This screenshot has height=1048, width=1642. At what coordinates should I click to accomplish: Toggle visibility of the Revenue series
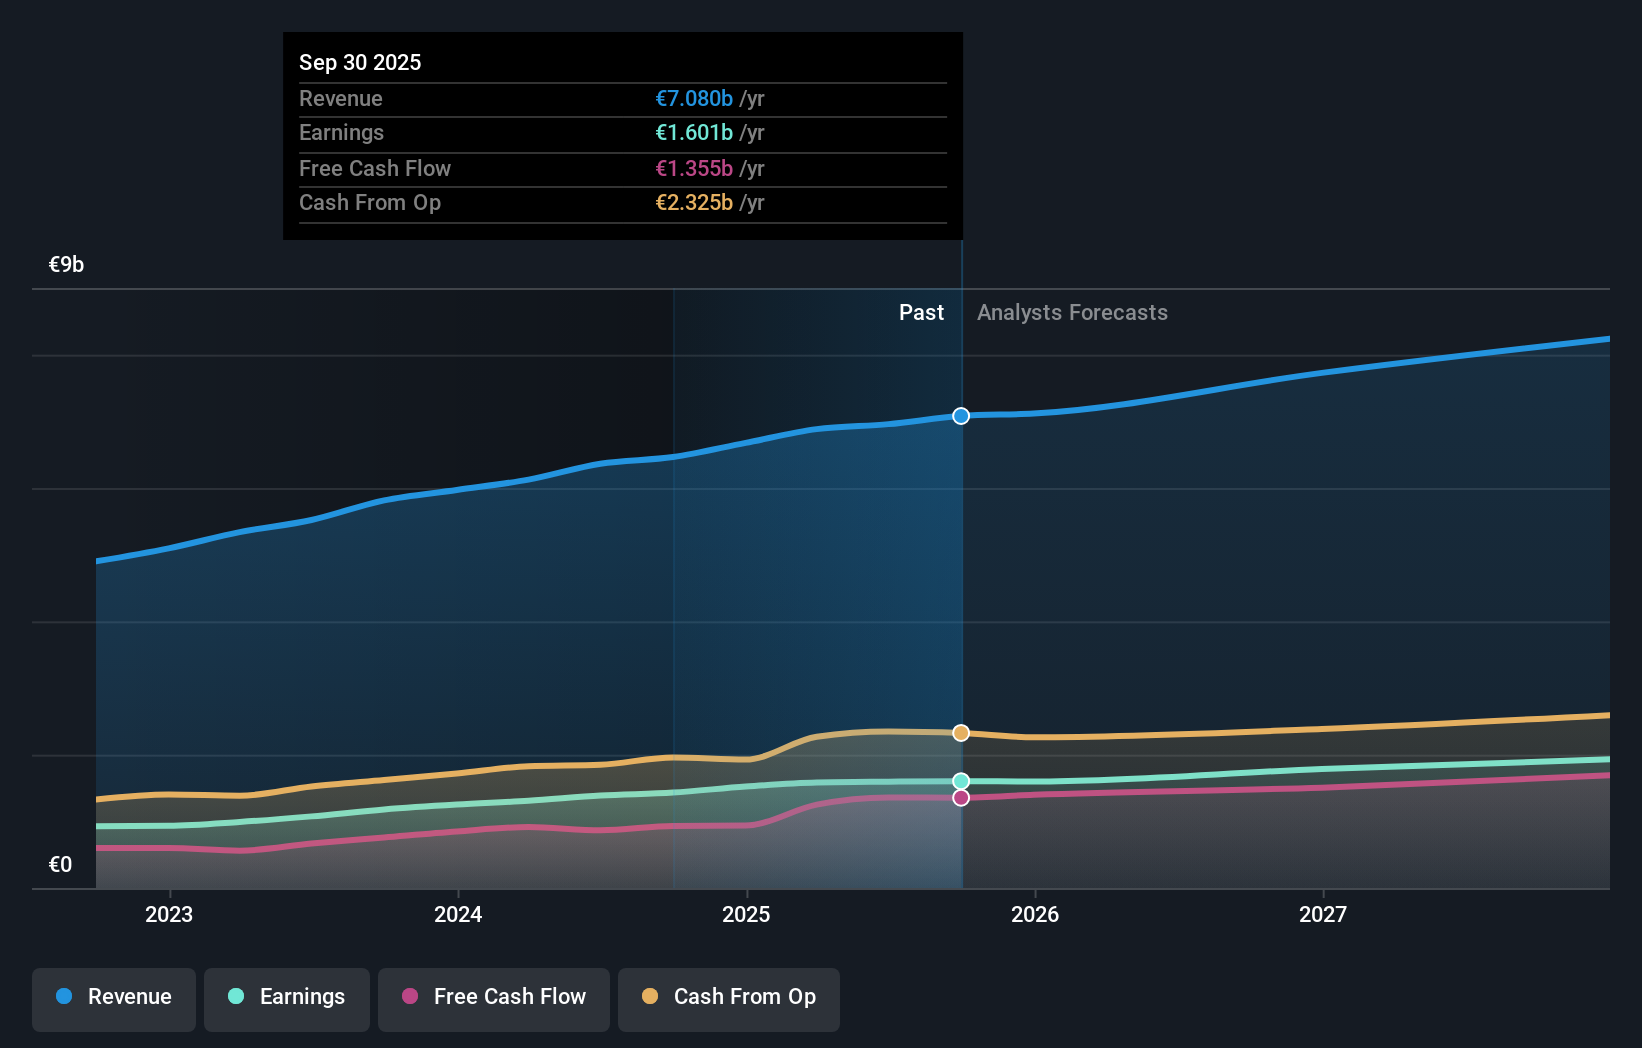click(x=113, y=997)
